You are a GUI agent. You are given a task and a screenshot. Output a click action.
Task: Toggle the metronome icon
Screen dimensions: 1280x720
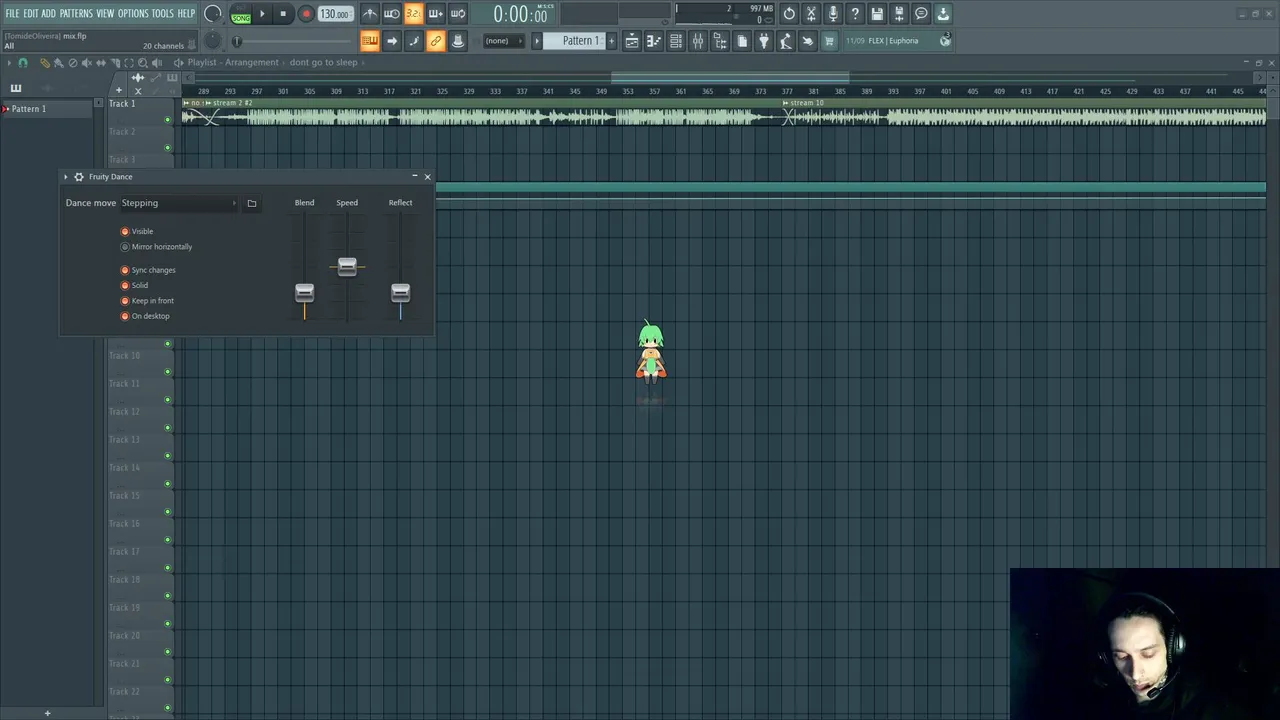pyautogui.click(x=369, y=14)
